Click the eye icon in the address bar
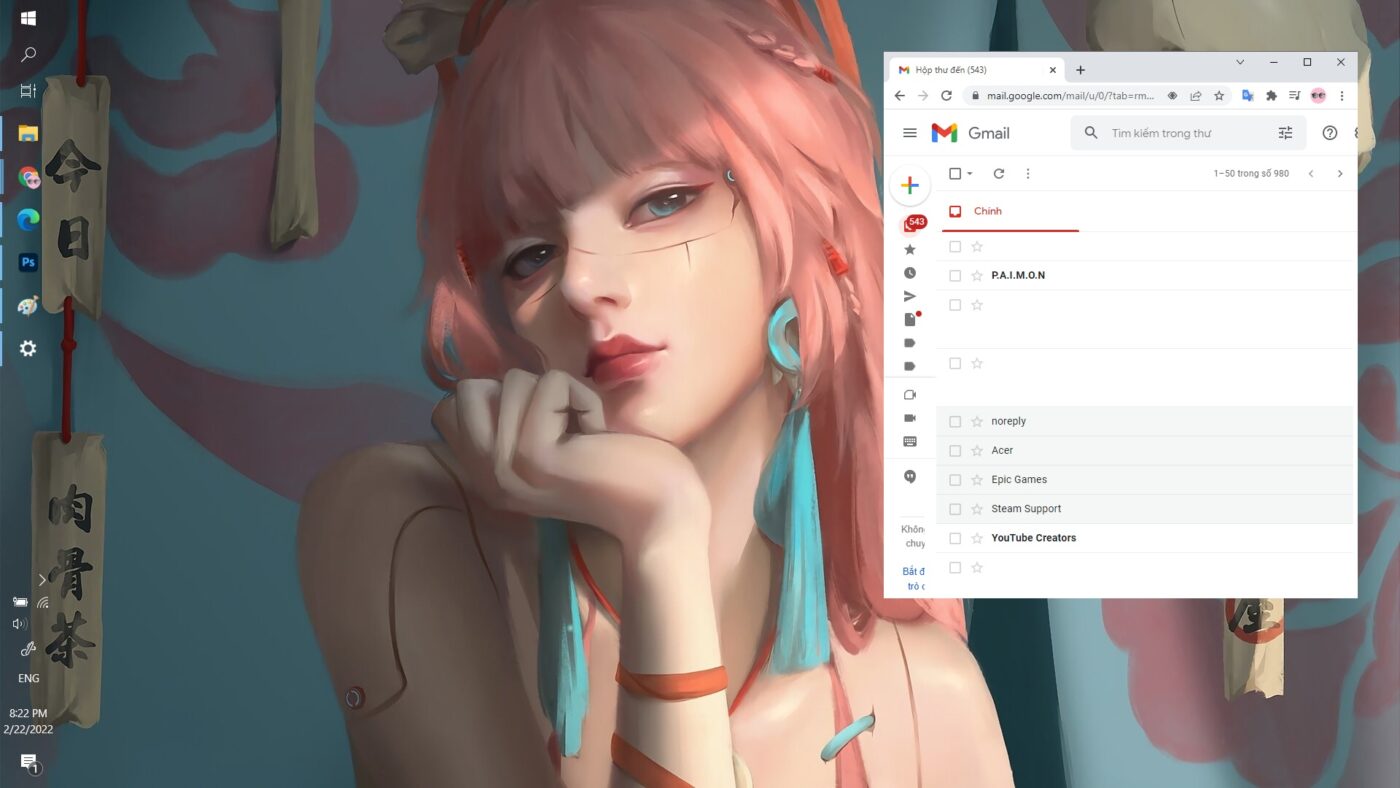 pos(1173,96)
